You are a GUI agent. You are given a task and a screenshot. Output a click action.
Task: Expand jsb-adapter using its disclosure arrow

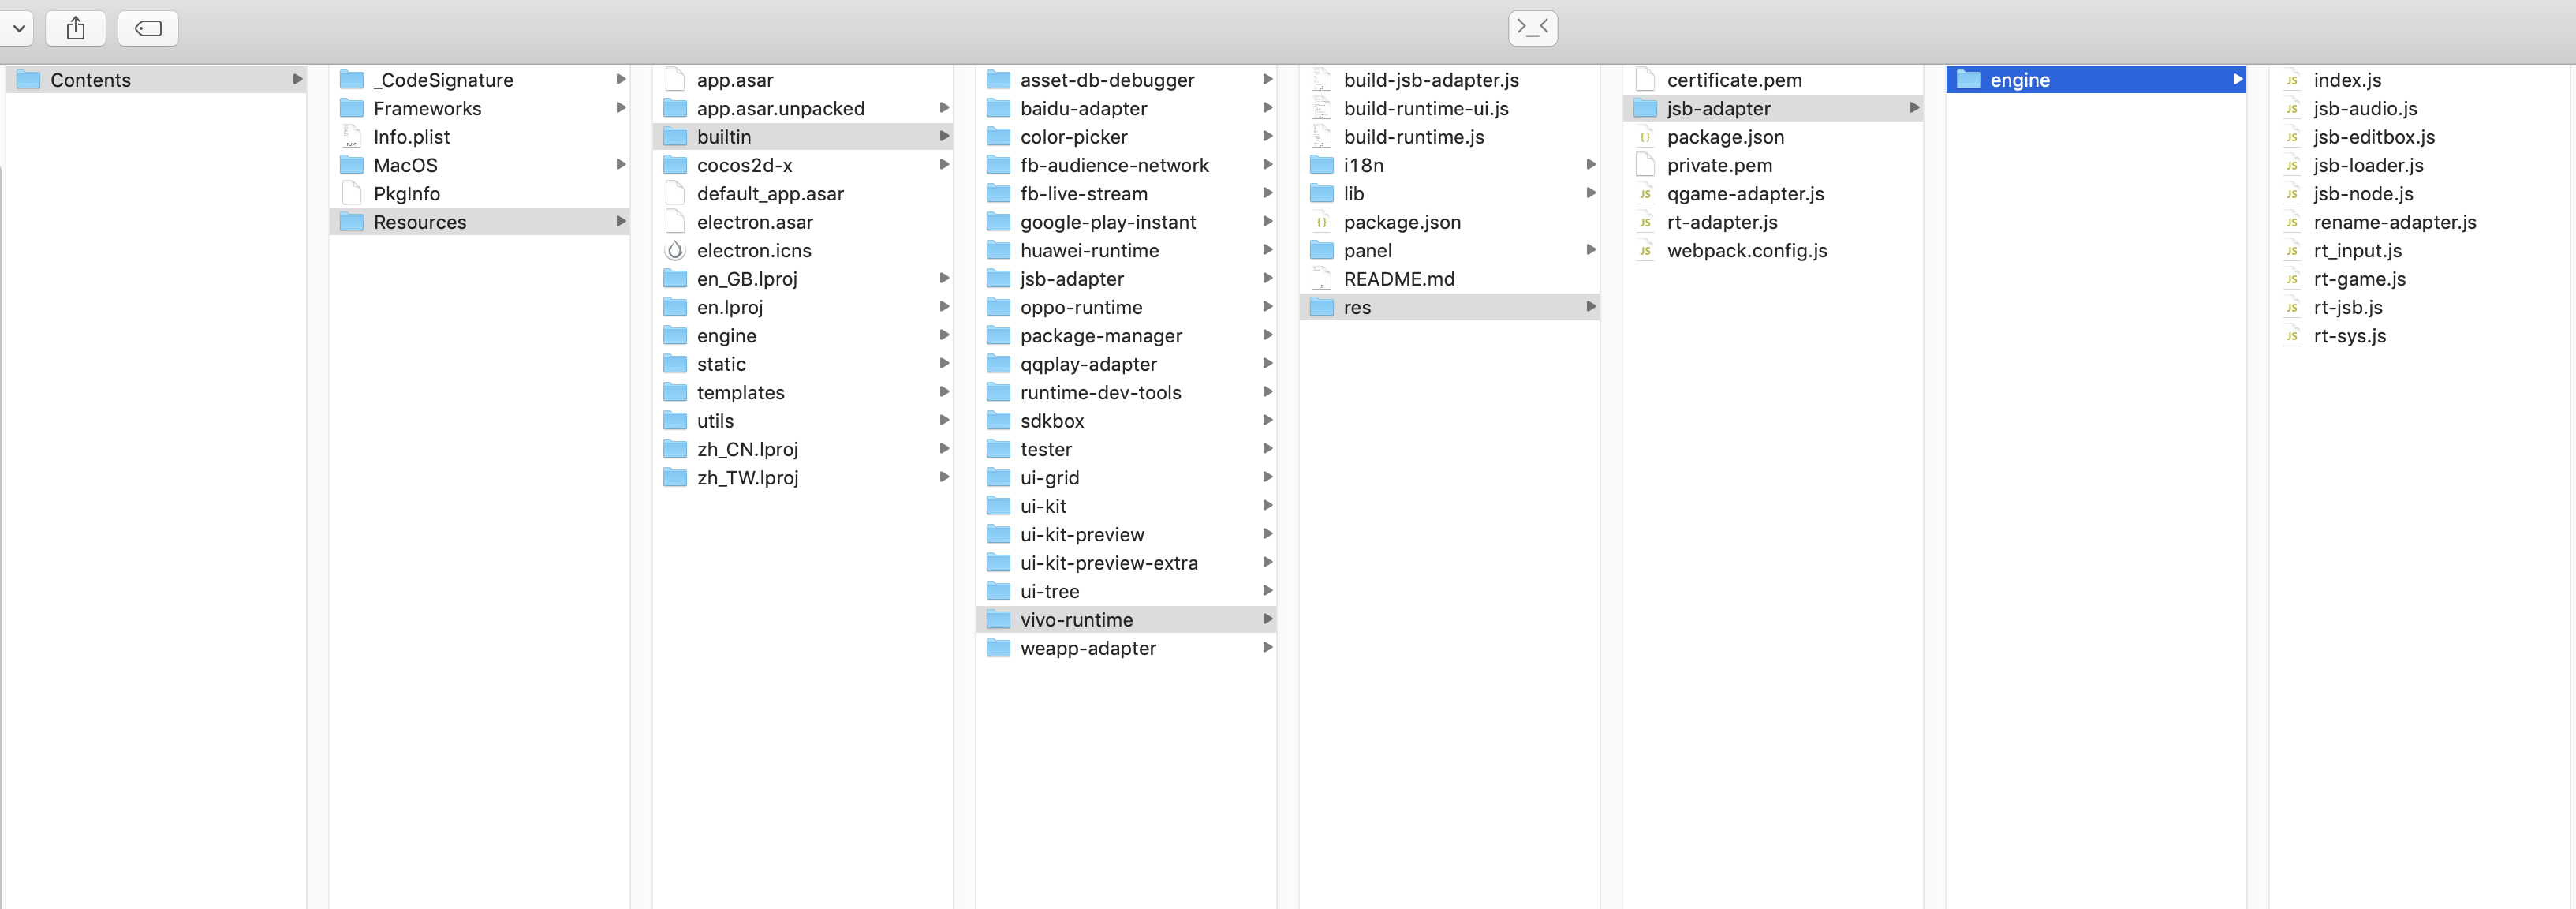pyautogui.click(x=1914, y=108)
